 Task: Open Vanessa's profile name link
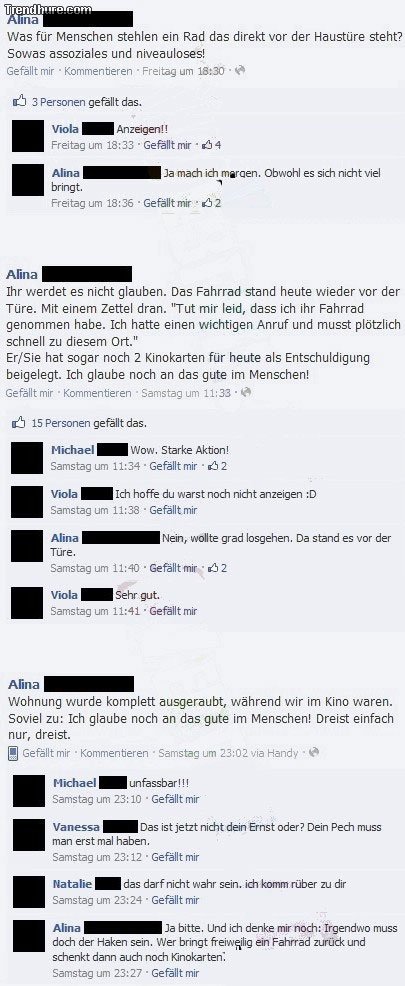(75, 827)
